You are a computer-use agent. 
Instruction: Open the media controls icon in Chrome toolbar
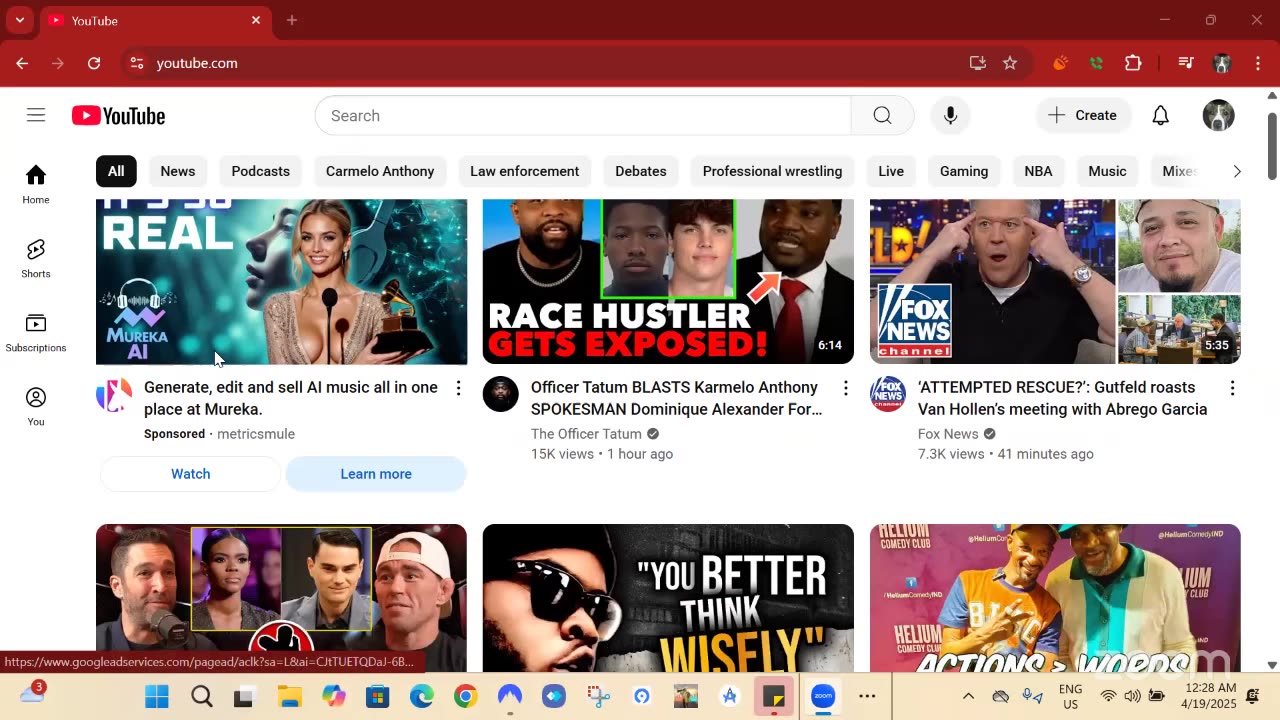(x=1186, y=63)
